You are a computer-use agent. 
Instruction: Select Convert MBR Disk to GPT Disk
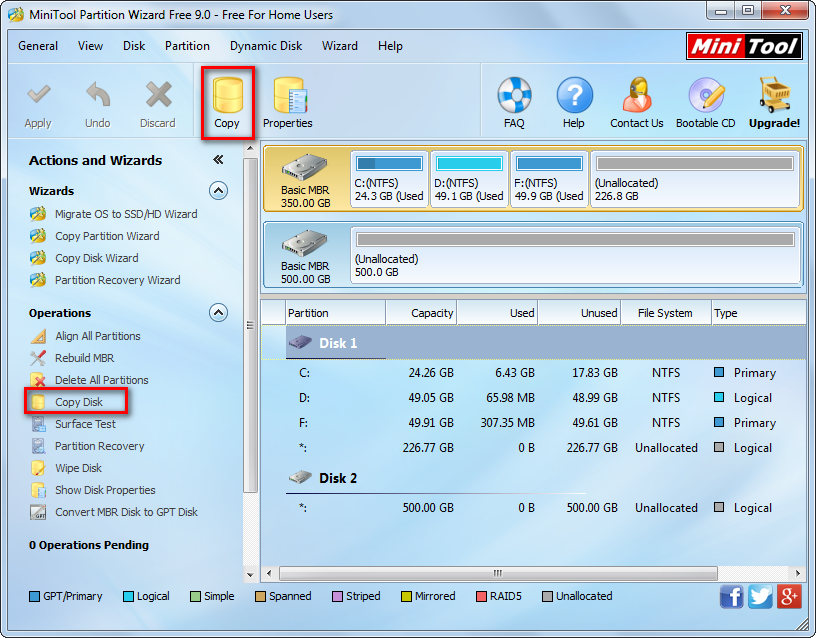(x=126, y=512)
